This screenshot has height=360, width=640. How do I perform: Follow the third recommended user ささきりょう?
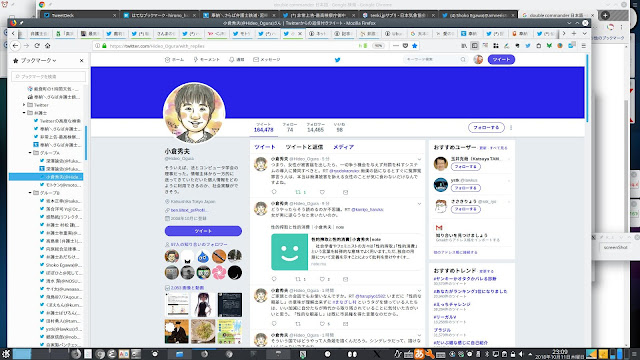coord(466,209)
